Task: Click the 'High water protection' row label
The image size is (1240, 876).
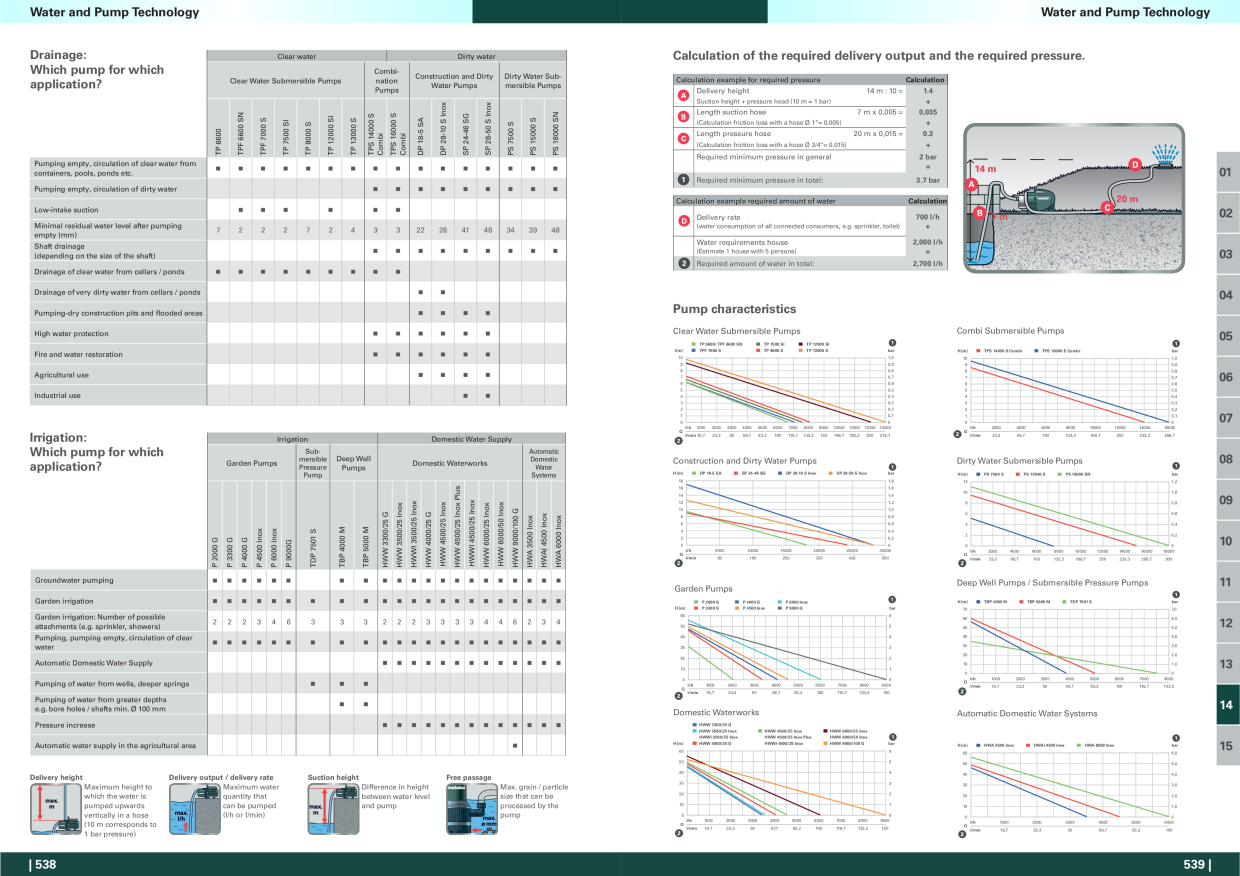Action: click(71, 334)
